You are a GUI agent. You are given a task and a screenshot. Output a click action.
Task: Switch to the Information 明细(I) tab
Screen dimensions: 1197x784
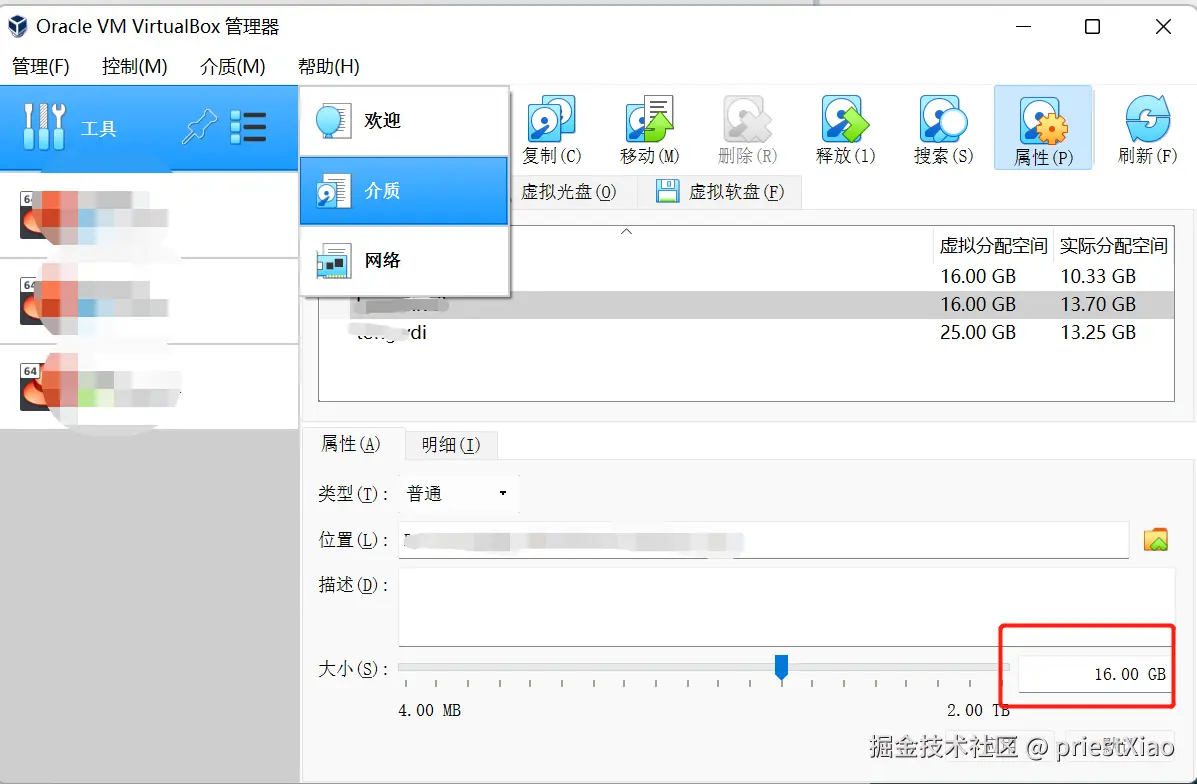pos(451,444)
